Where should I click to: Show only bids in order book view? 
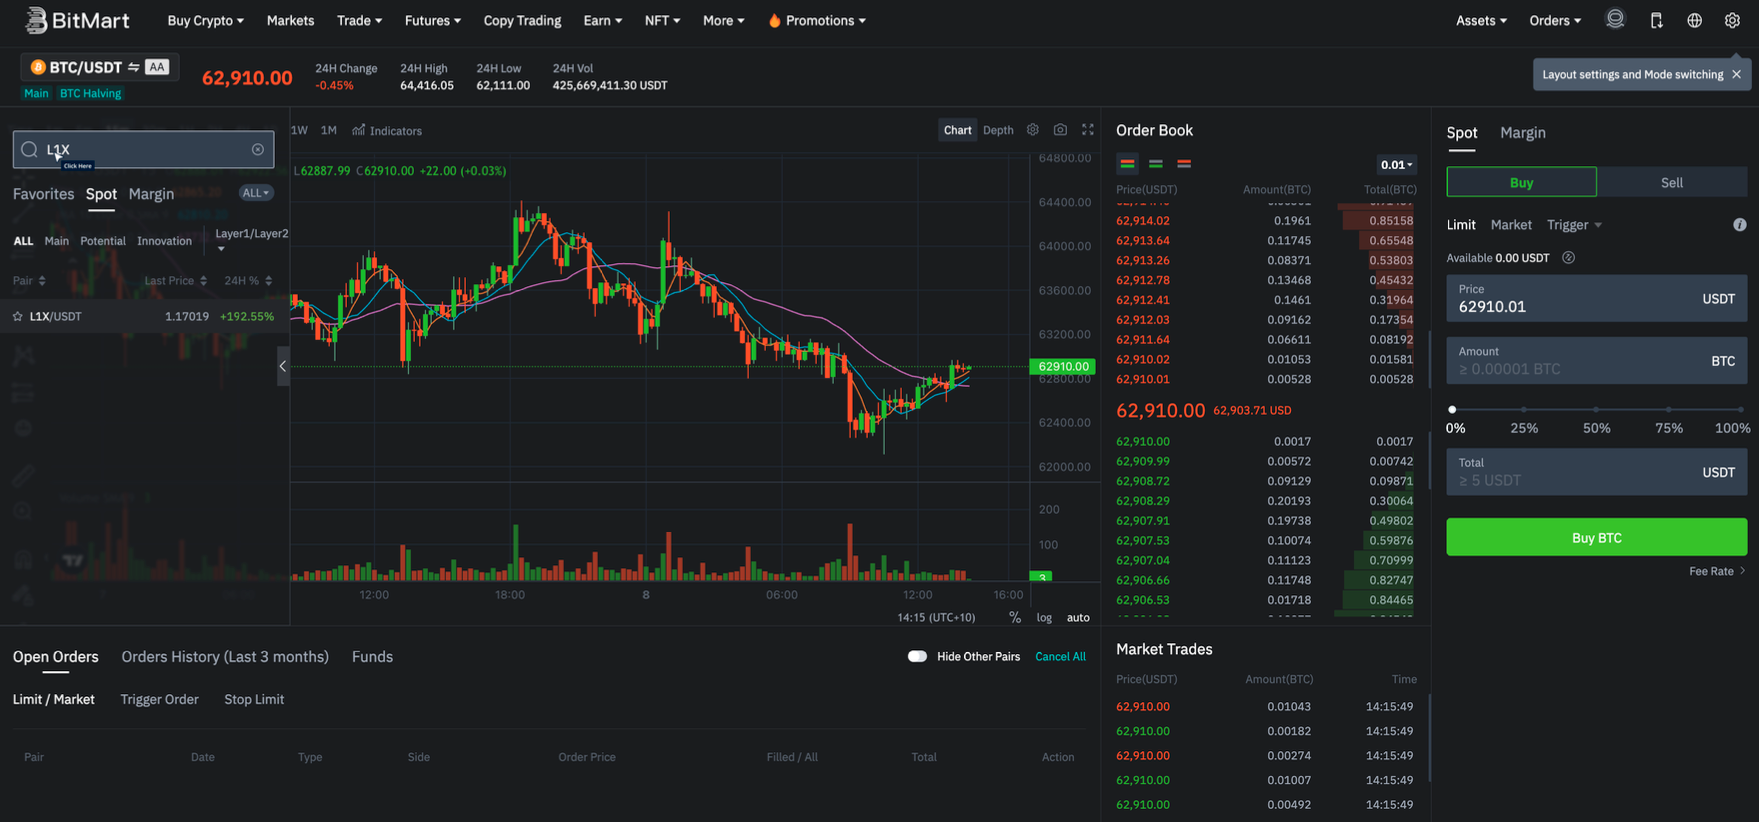(x=1156, y=164)
